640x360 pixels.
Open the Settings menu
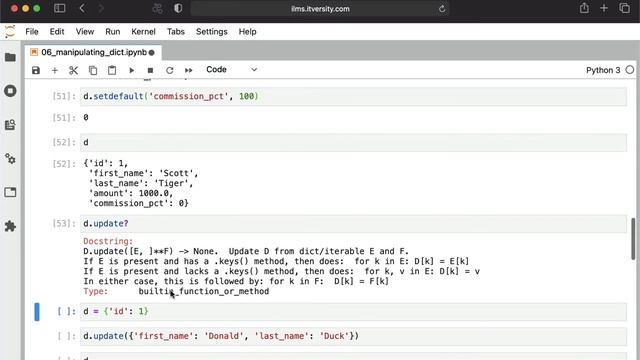211,31
